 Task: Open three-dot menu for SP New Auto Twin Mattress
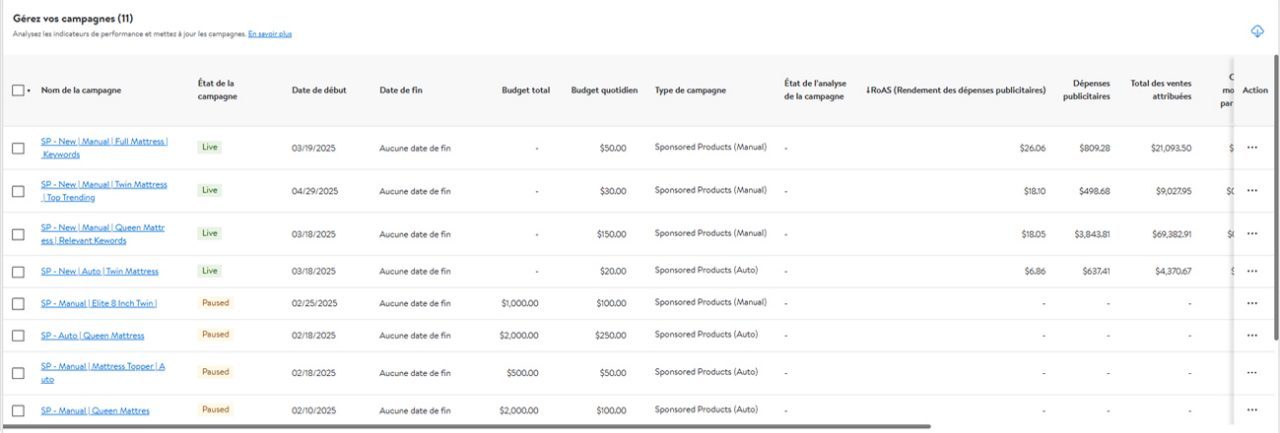(1252, 271)
